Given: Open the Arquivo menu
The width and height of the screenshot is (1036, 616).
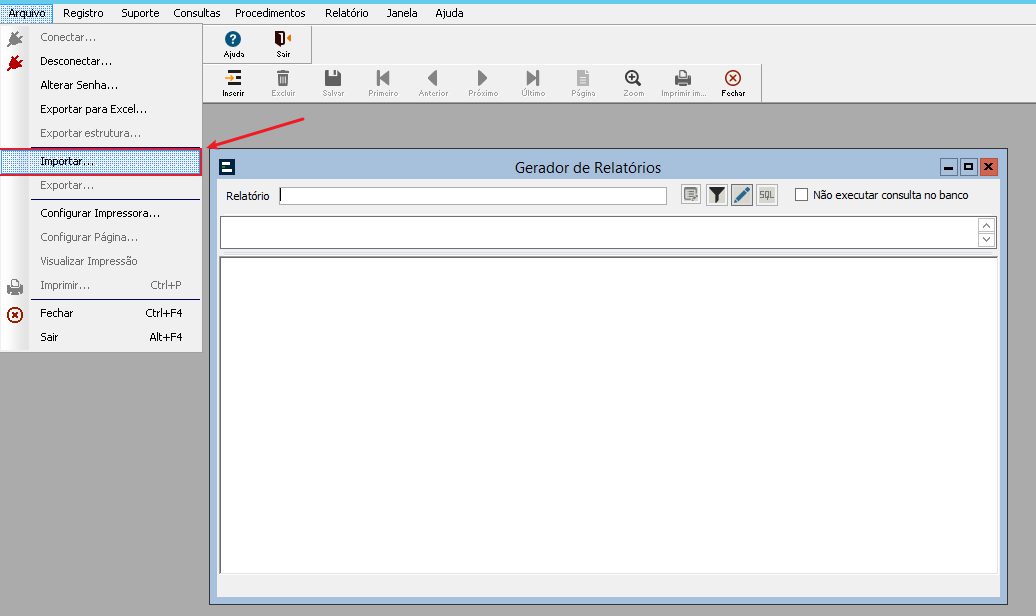Looking at the screenshot, I should tap(26, 13).
